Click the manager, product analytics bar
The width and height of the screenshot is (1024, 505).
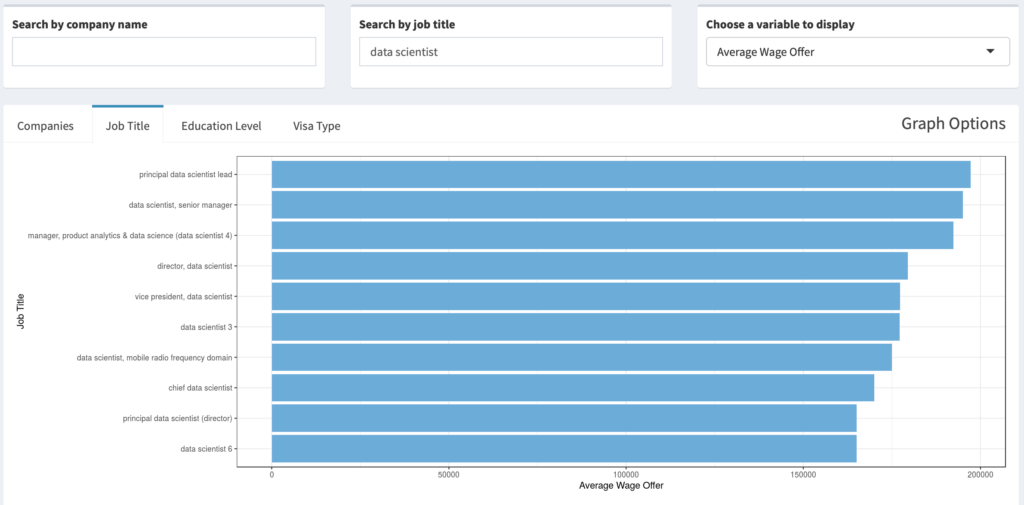coord(613,235)
